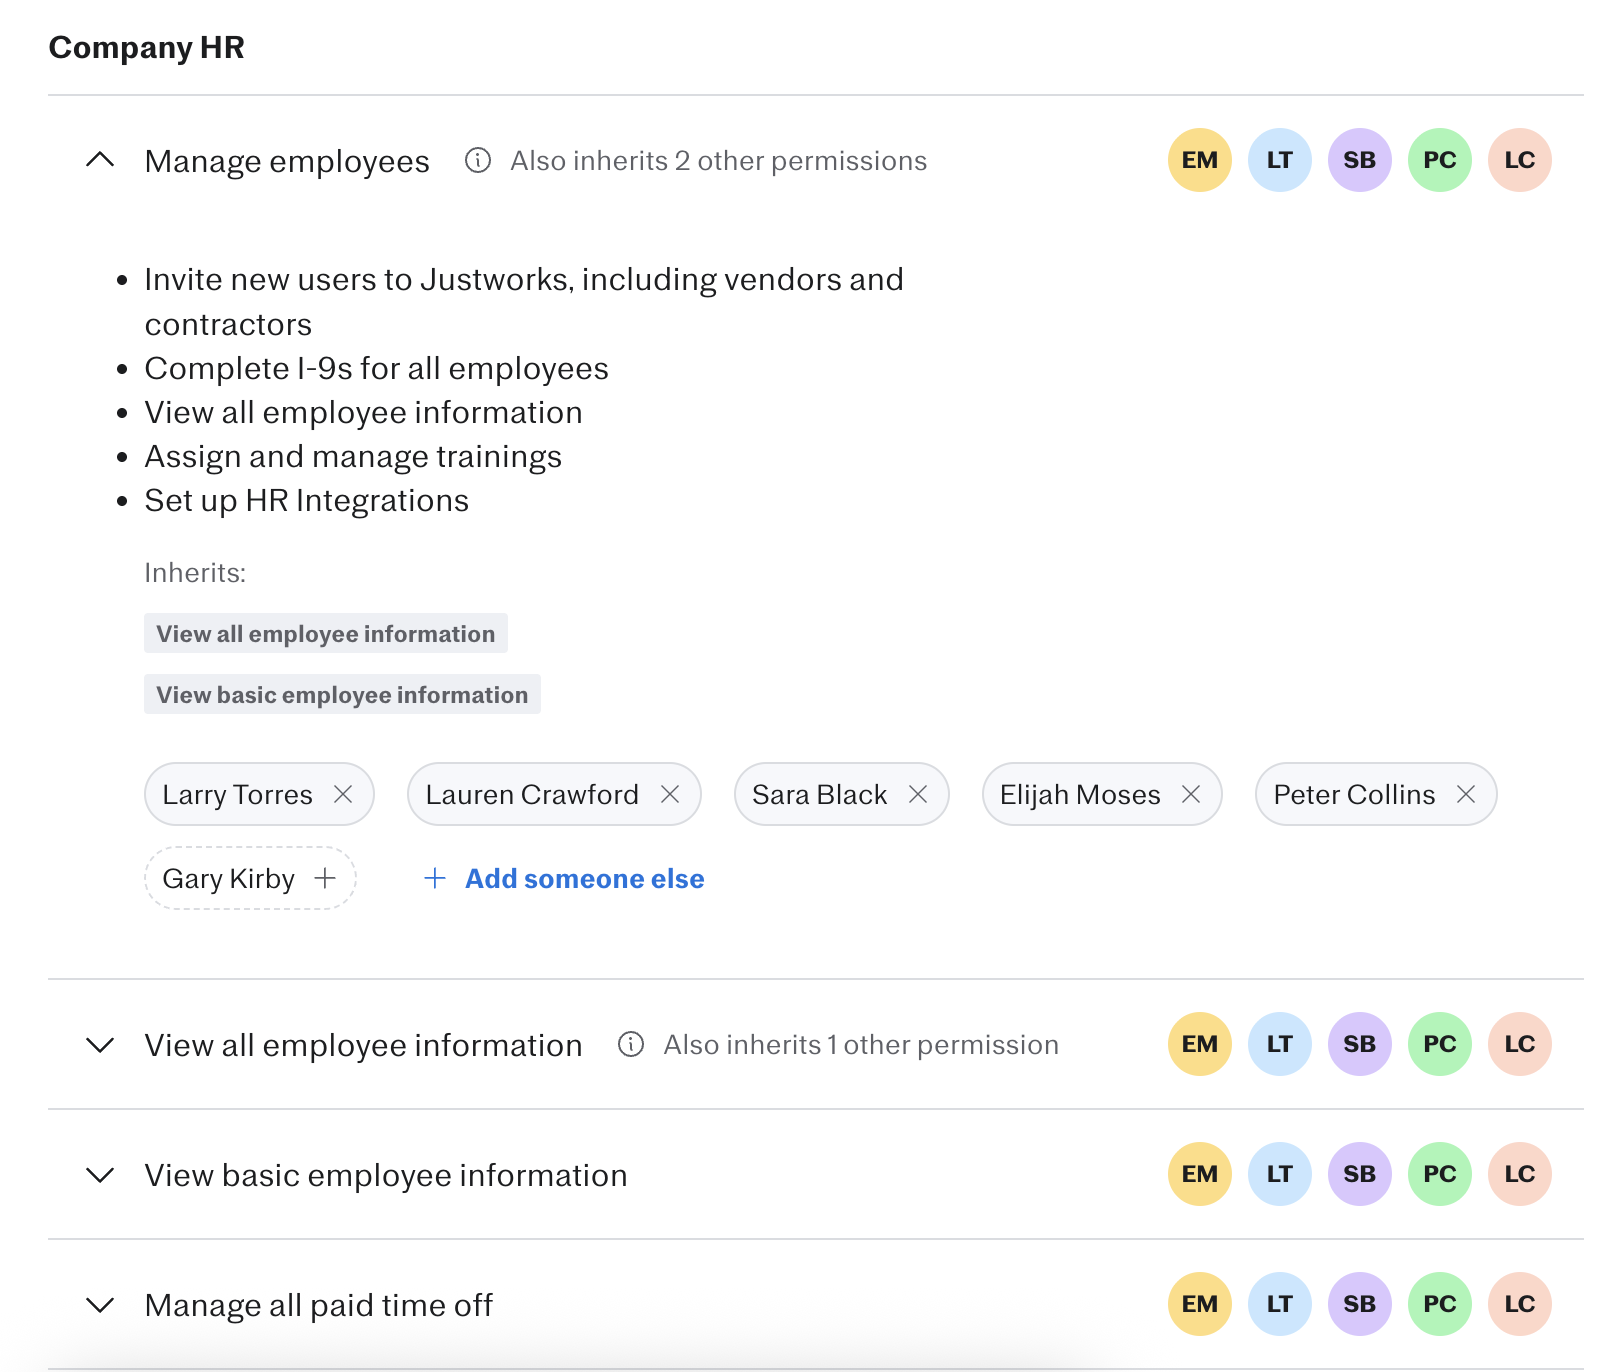Remove Elijah Moses from the permission
This screenshot has width=1624, height=1372.
point(1191,794)
